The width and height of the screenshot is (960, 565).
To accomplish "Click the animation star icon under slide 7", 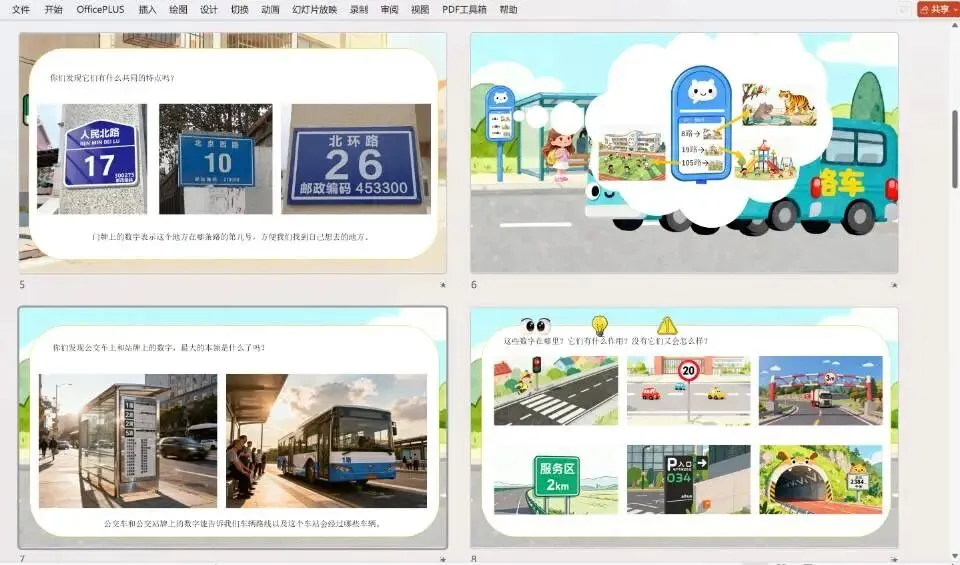I will 443,559.
